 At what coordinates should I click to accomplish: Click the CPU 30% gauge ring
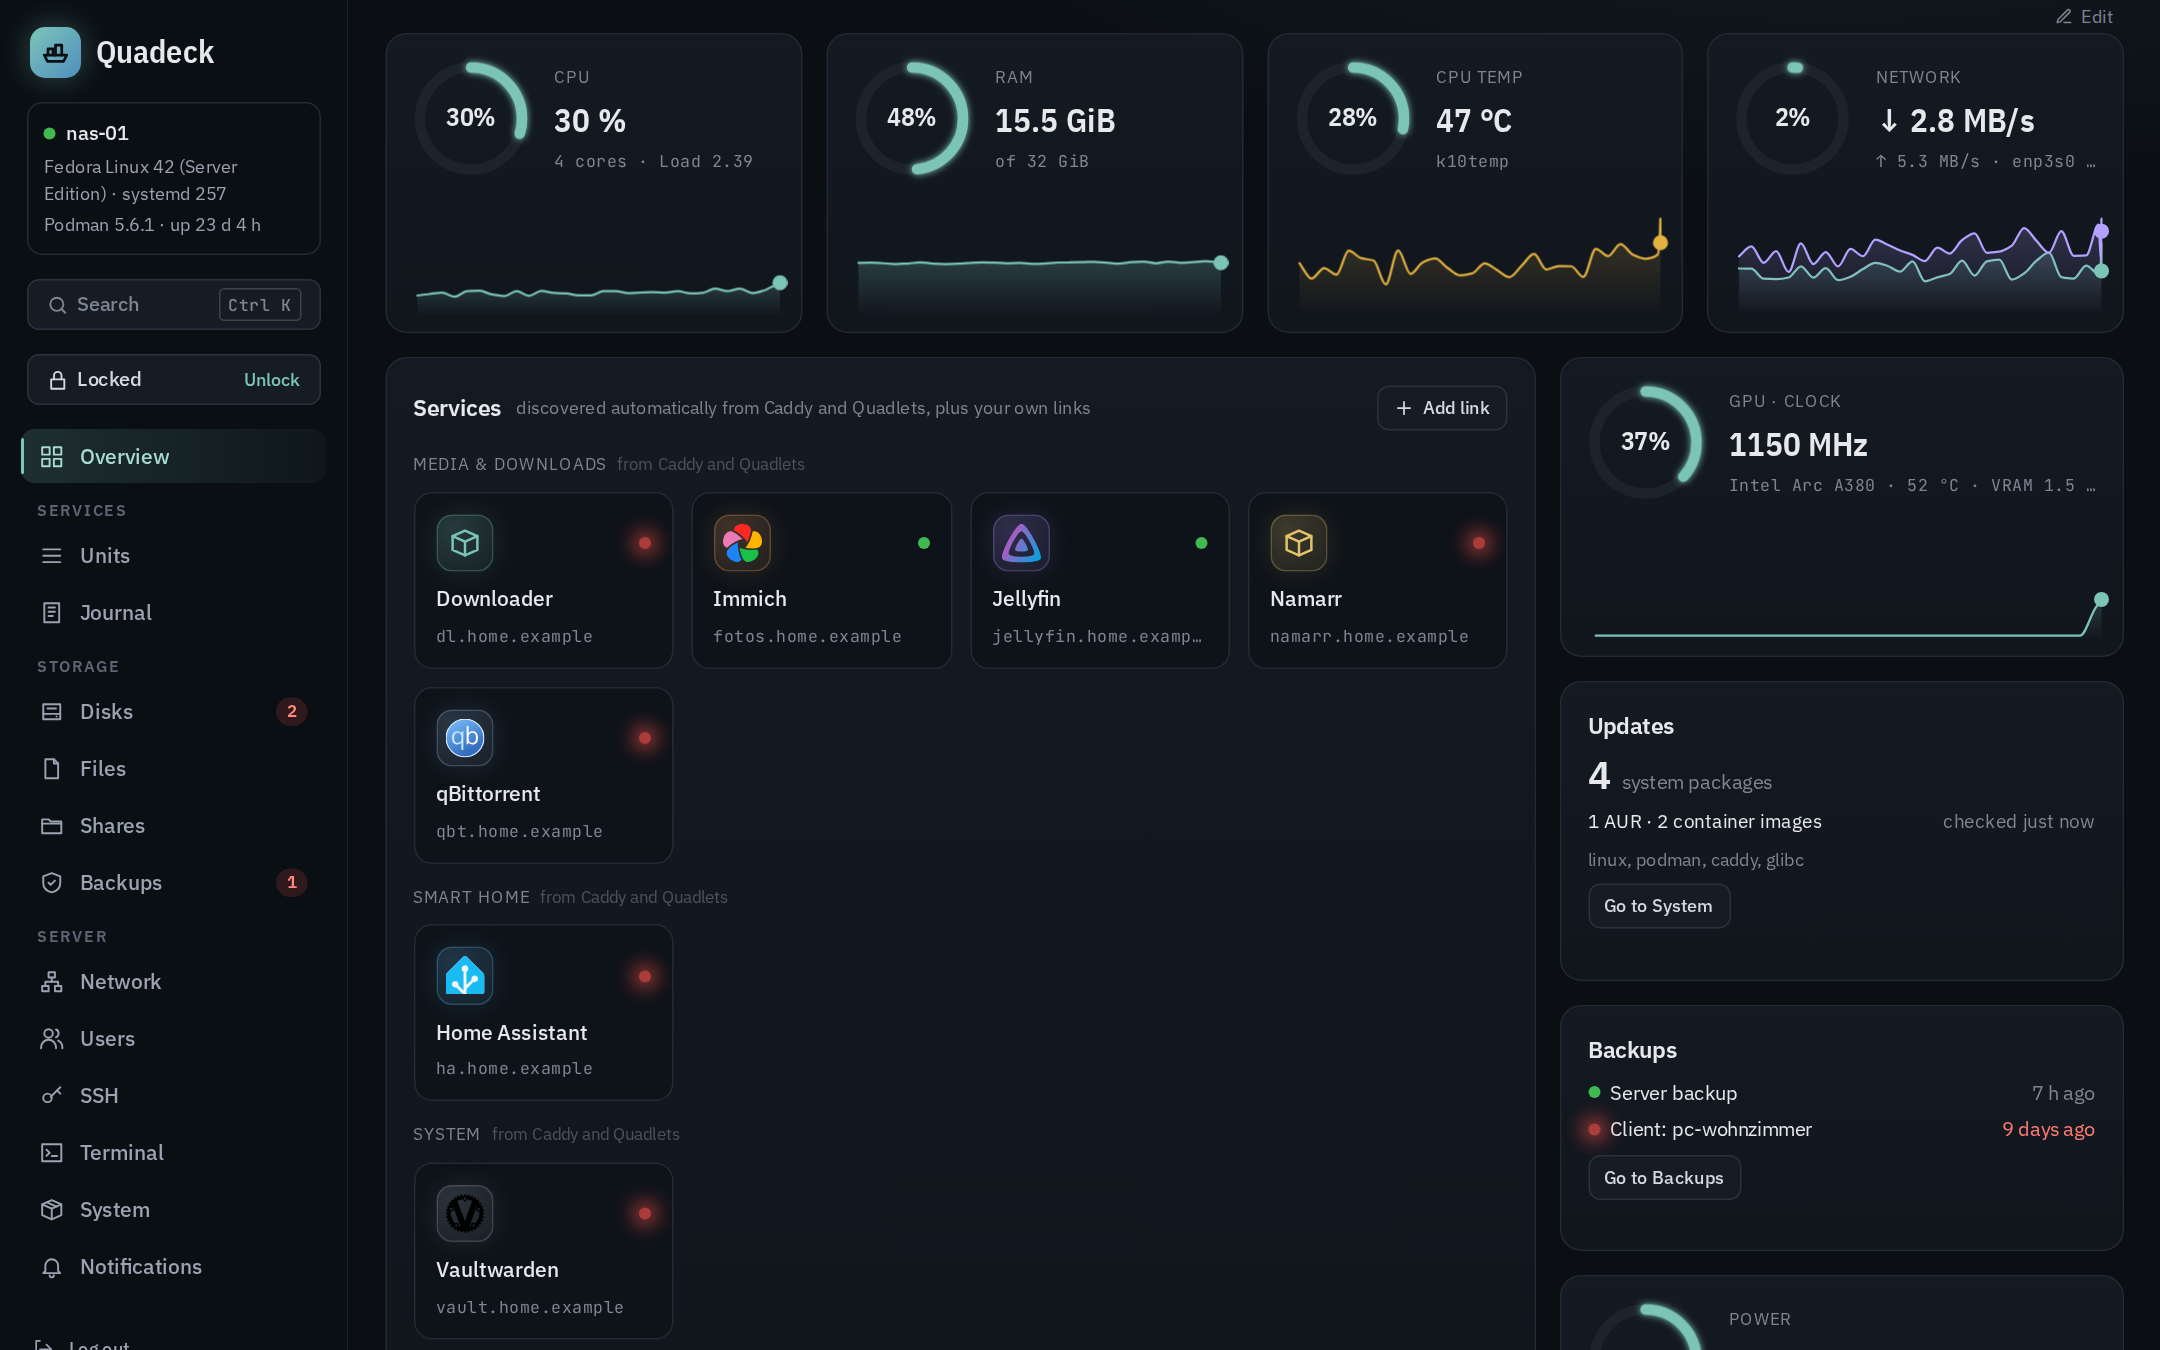point(471,118)
